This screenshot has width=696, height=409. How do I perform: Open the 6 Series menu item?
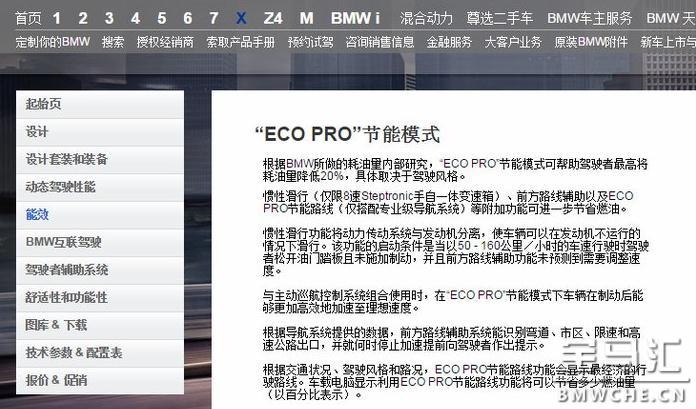(188, 18)
